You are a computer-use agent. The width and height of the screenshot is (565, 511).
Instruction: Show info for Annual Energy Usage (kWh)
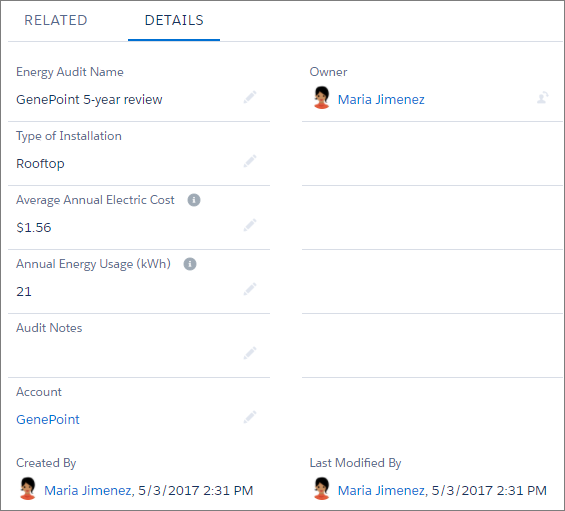[x=190, y=264]
